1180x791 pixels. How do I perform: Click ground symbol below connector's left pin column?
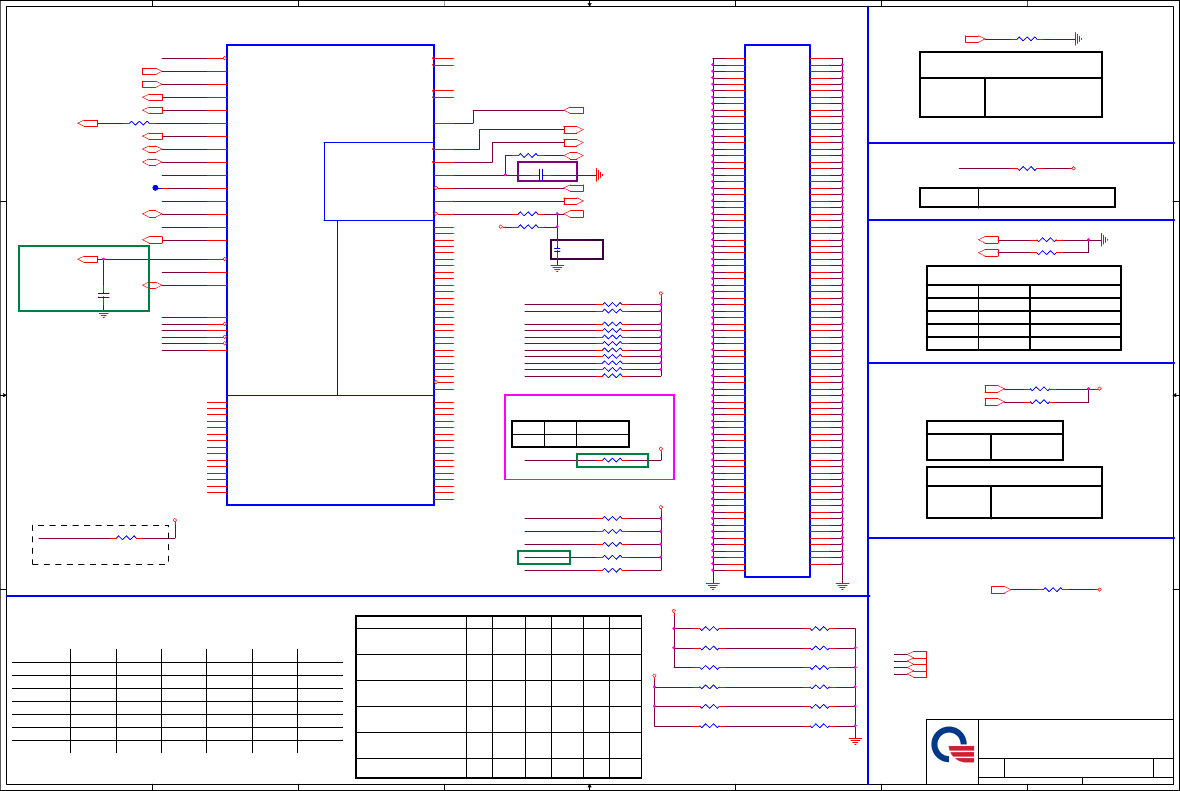(x=713, y=586)
